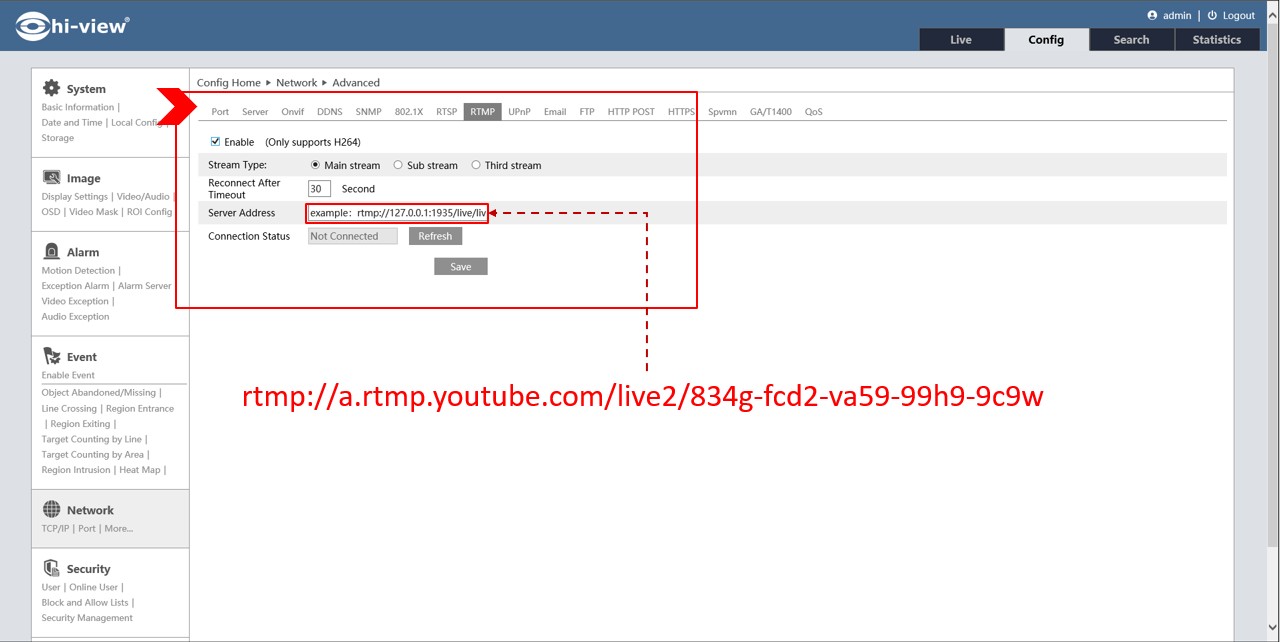This screenshot has width=1280, height=642.
Task: Click the Server Address input field
Action: pyautogui.click(x=397, y=213)
